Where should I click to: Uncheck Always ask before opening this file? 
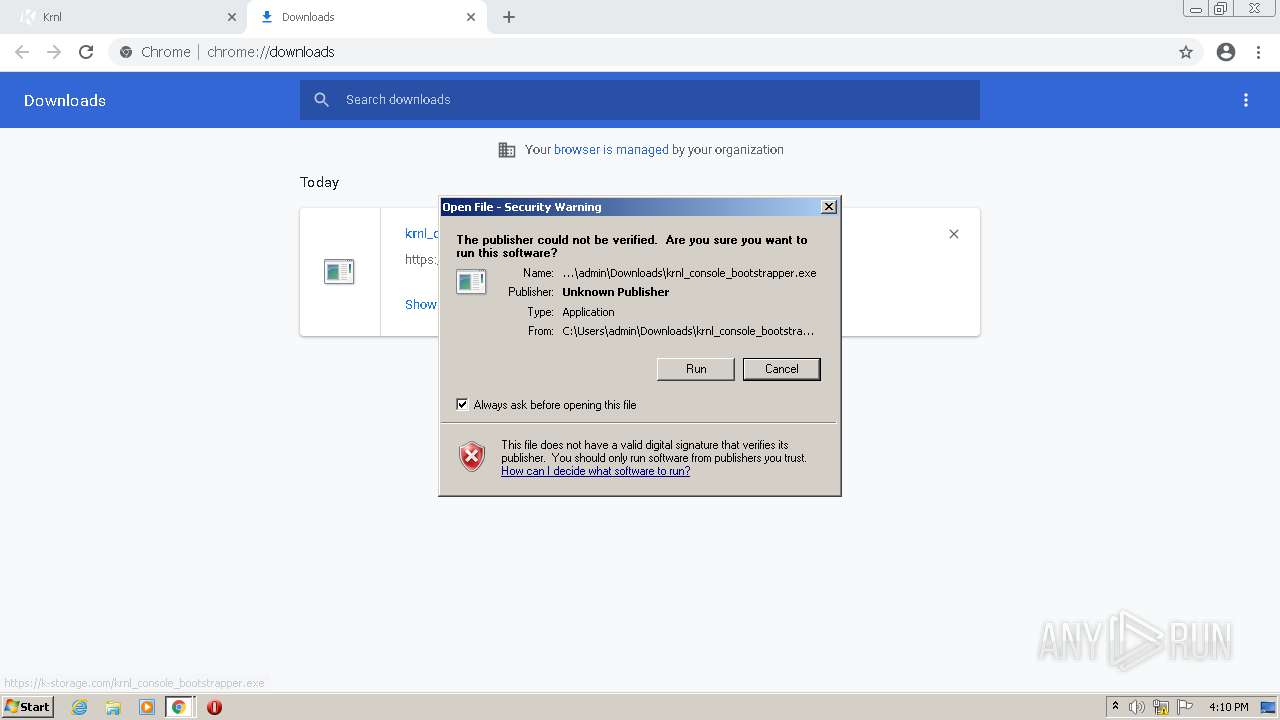click(462, 404)
